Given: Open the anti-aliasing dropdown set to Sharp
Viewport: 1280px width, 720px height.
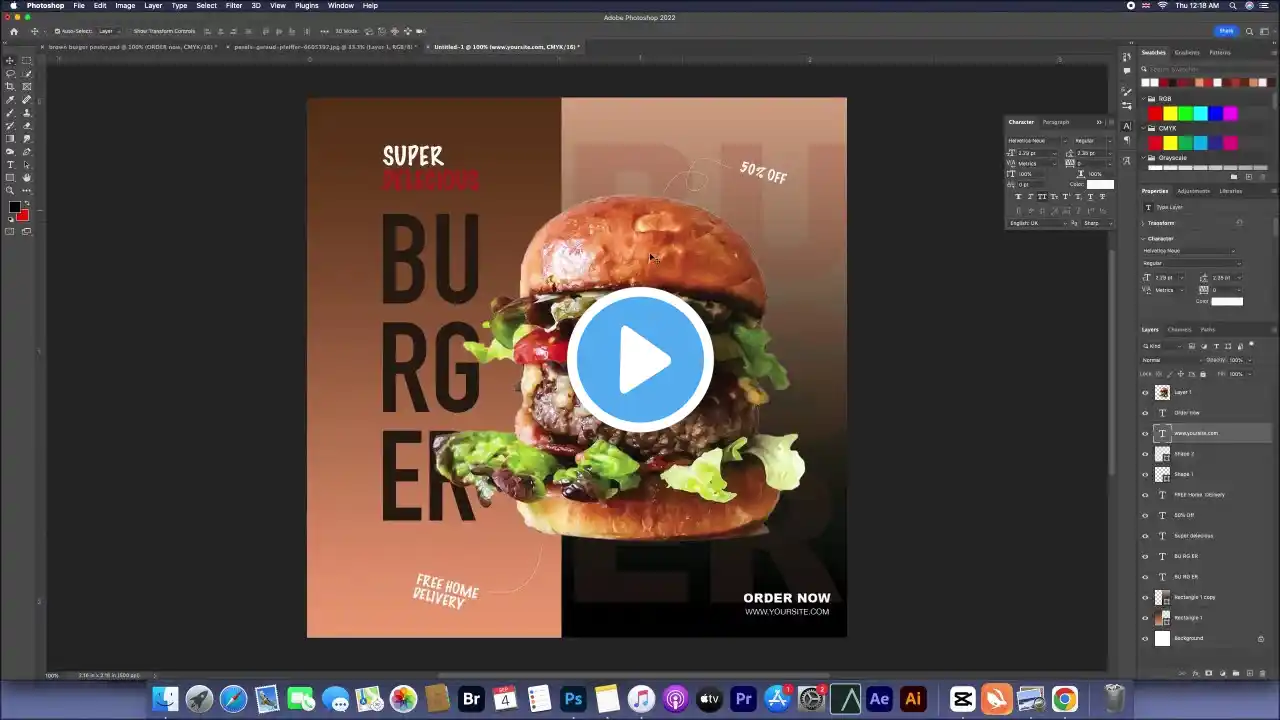Looking at the screenshot, I should click(x=1097, y=223).
